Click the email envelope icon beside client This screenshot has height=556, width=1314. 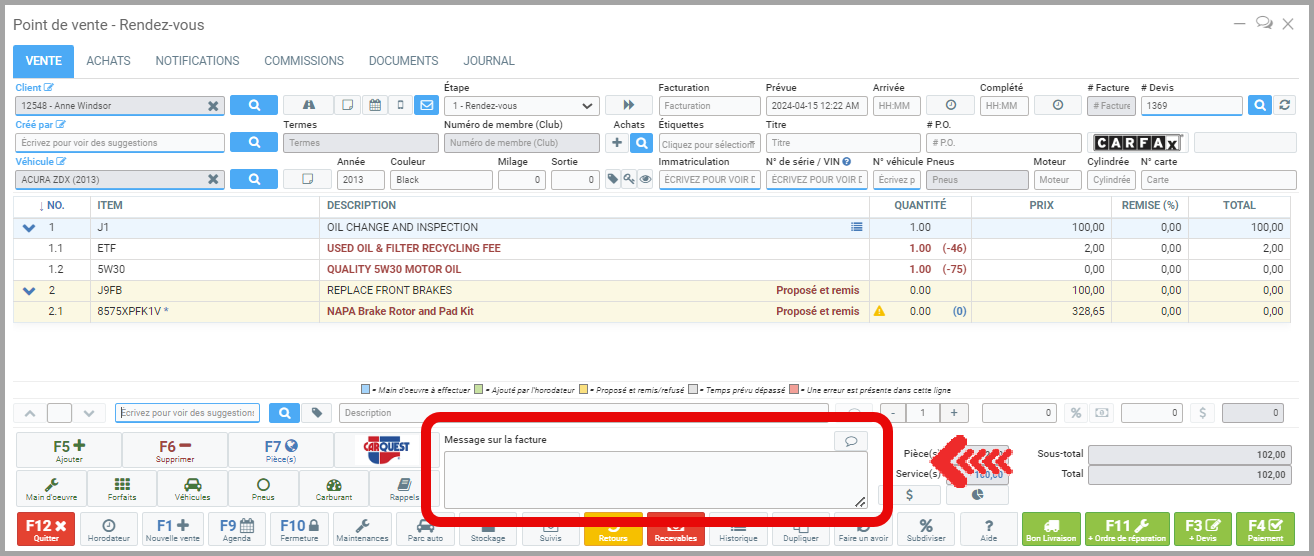tap(427, 105)
